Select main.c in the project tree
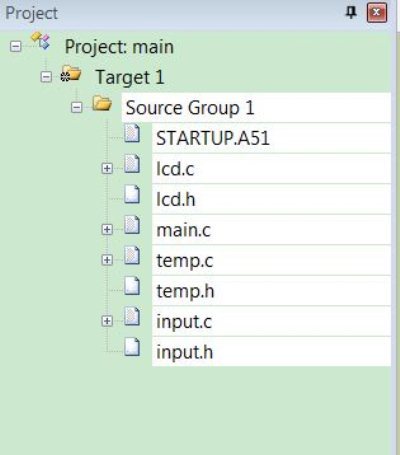Viewport: 400px width, 455px height. tap(183, 230)
